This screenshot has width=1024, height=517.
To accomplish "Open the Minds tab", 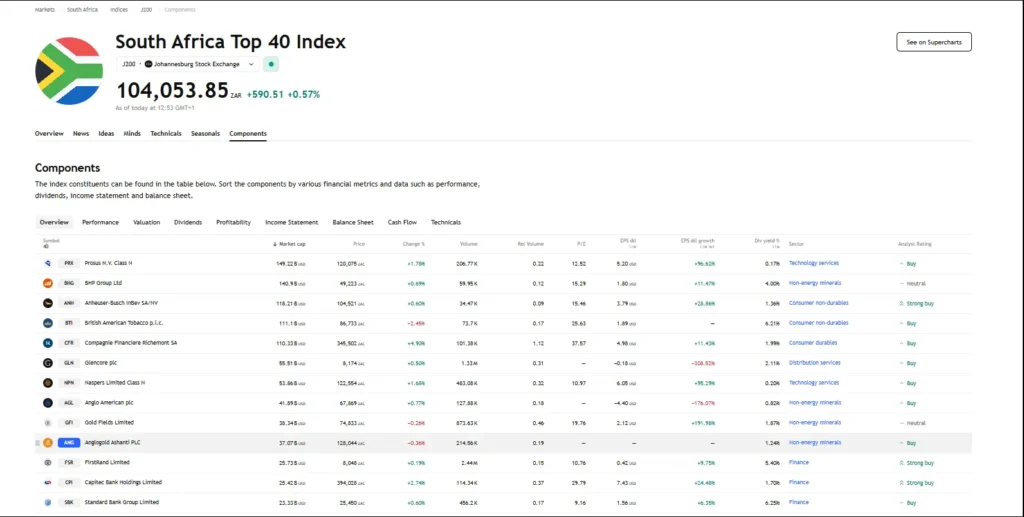I will pyautogui.click(x=132, y=133).
